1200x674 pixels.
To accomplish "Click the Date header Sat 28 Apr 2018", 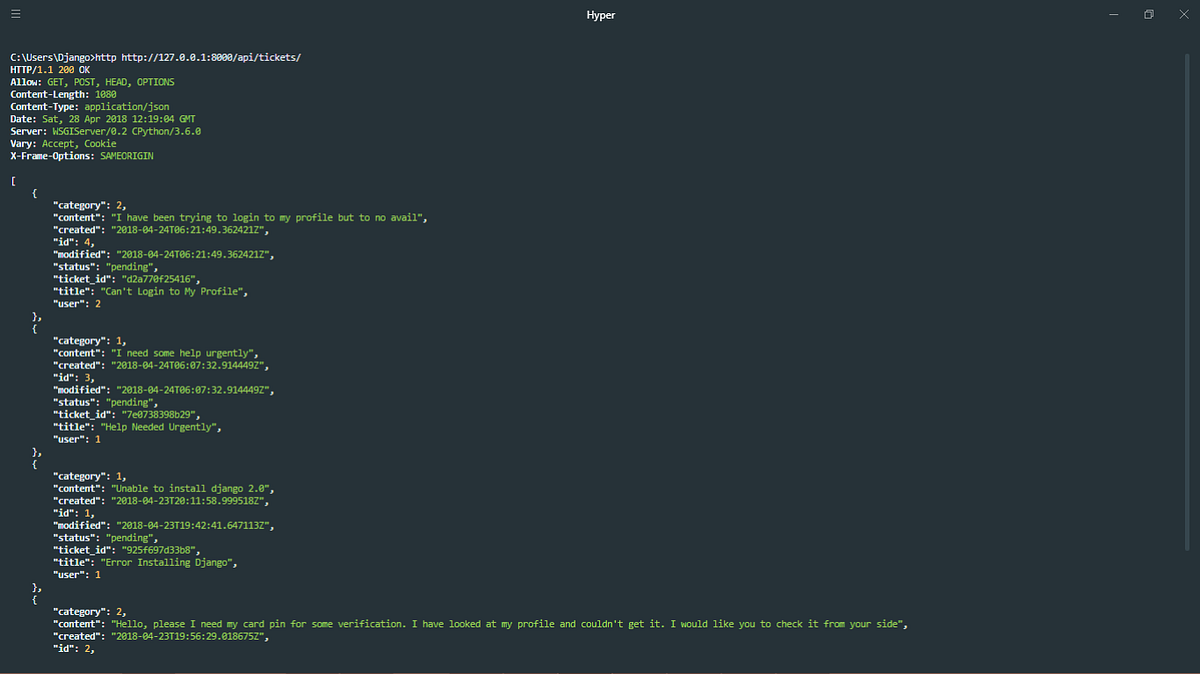I will tap(120, 118).
